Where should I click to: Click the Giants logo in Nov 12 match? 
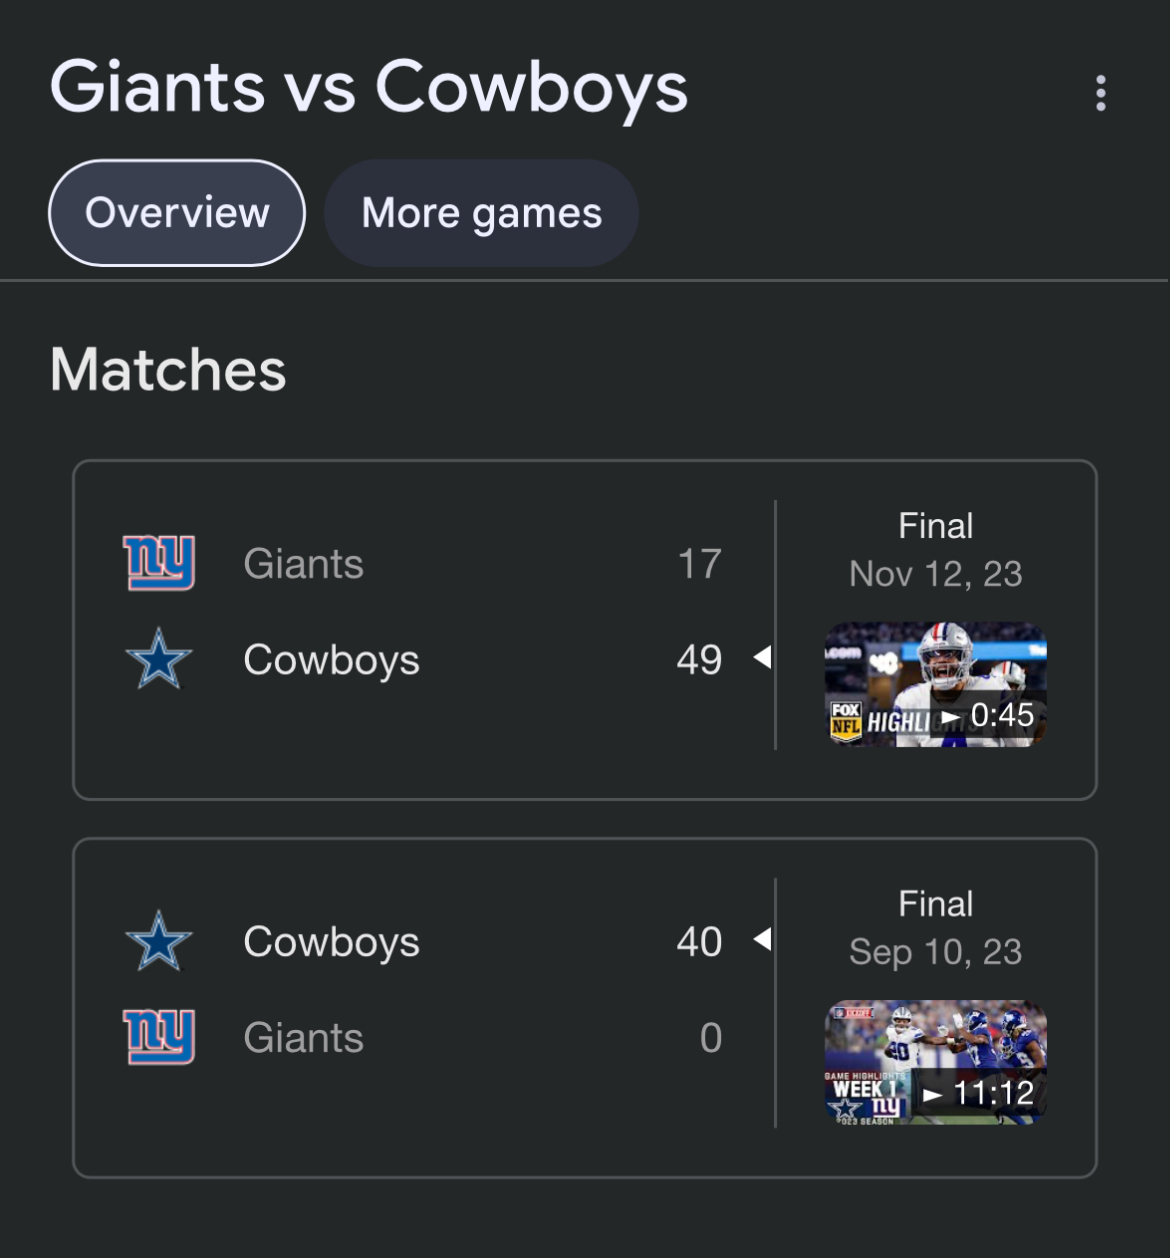(159, 563)
